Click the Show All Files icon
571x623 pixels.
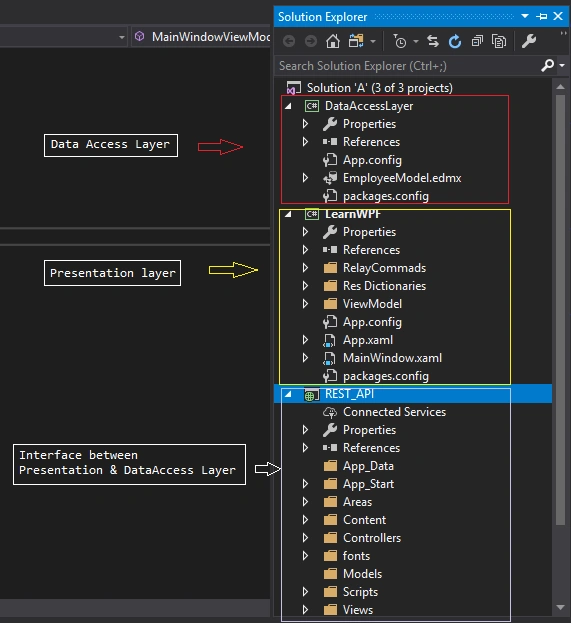coord(499,41)
